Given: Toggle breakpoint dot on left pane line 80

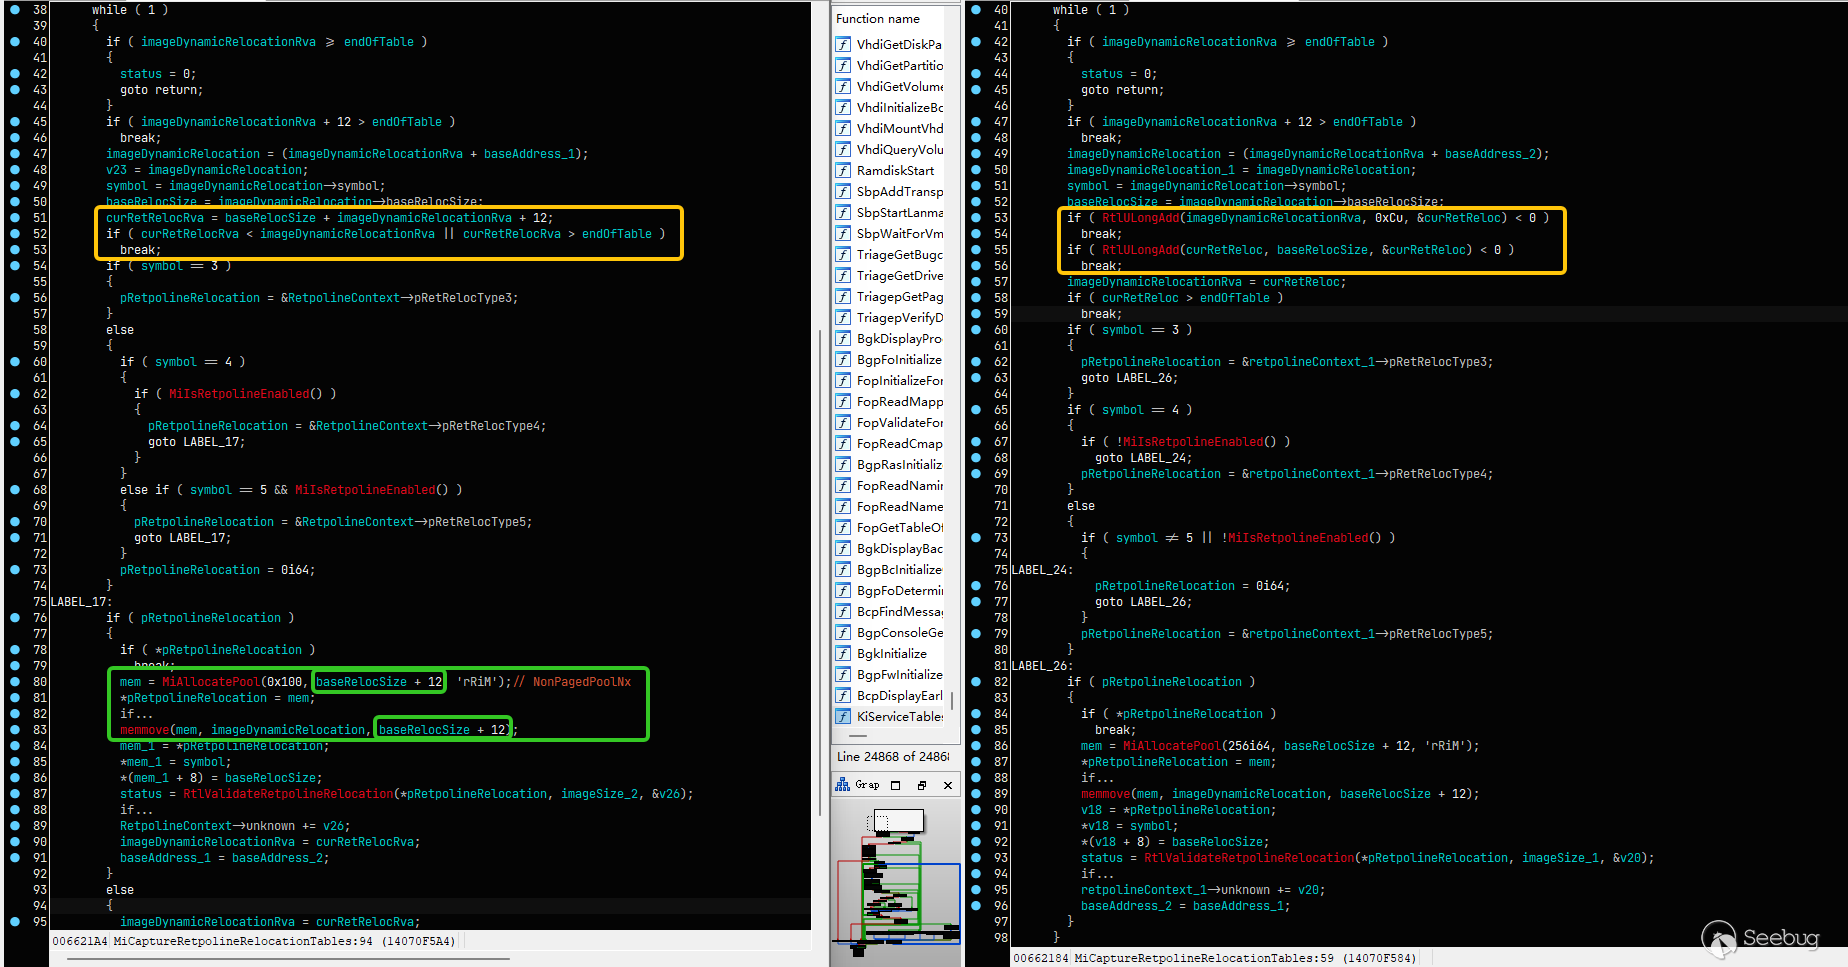Looking at the screenshot, I should tap(14, 682).
